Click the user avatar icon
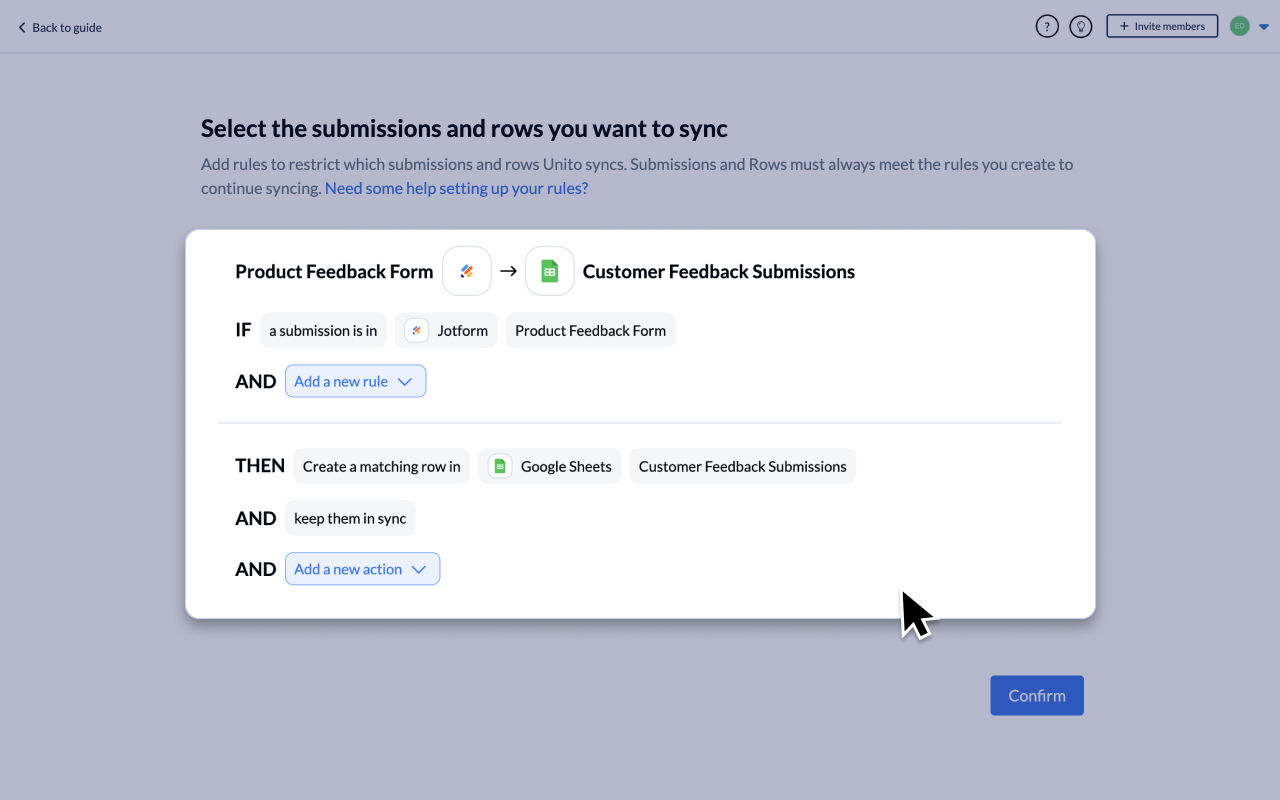The height and width of the screenshot is (800, 1280). coord(1239,26)
